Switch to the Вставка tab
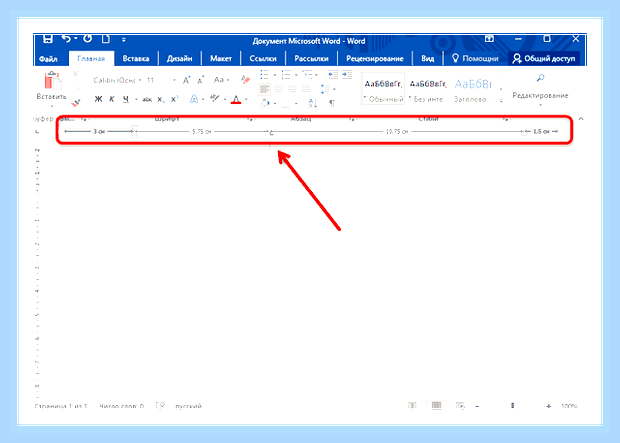620x443 pixels. point(136,59)
